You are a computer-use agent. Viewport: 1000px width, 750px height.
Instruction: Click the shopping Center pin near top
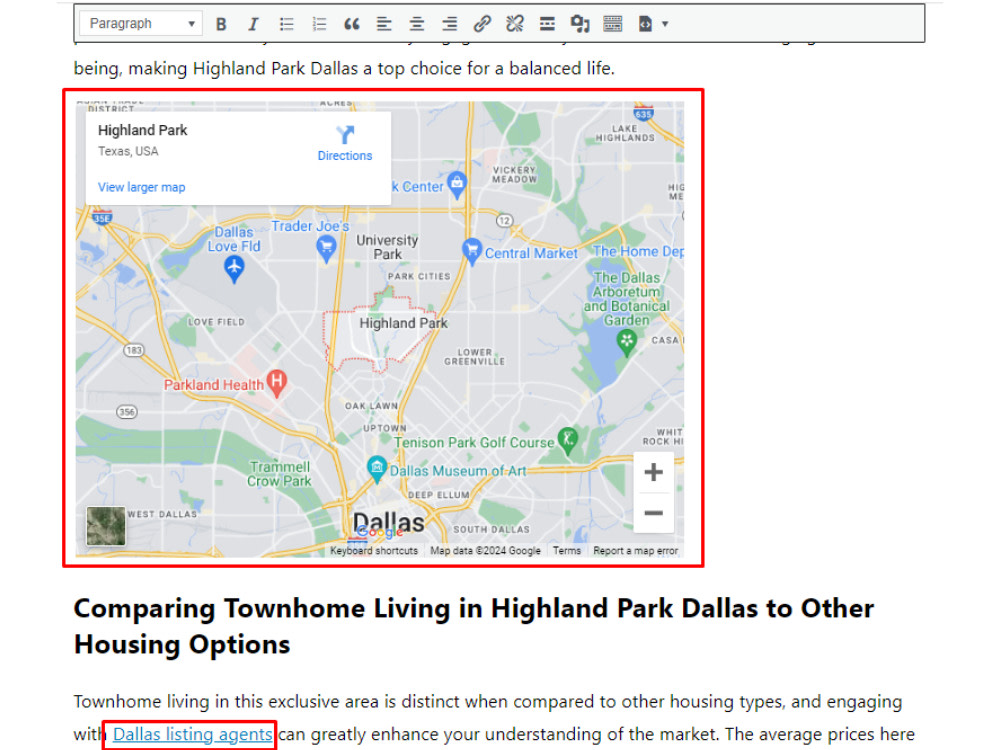457,185
